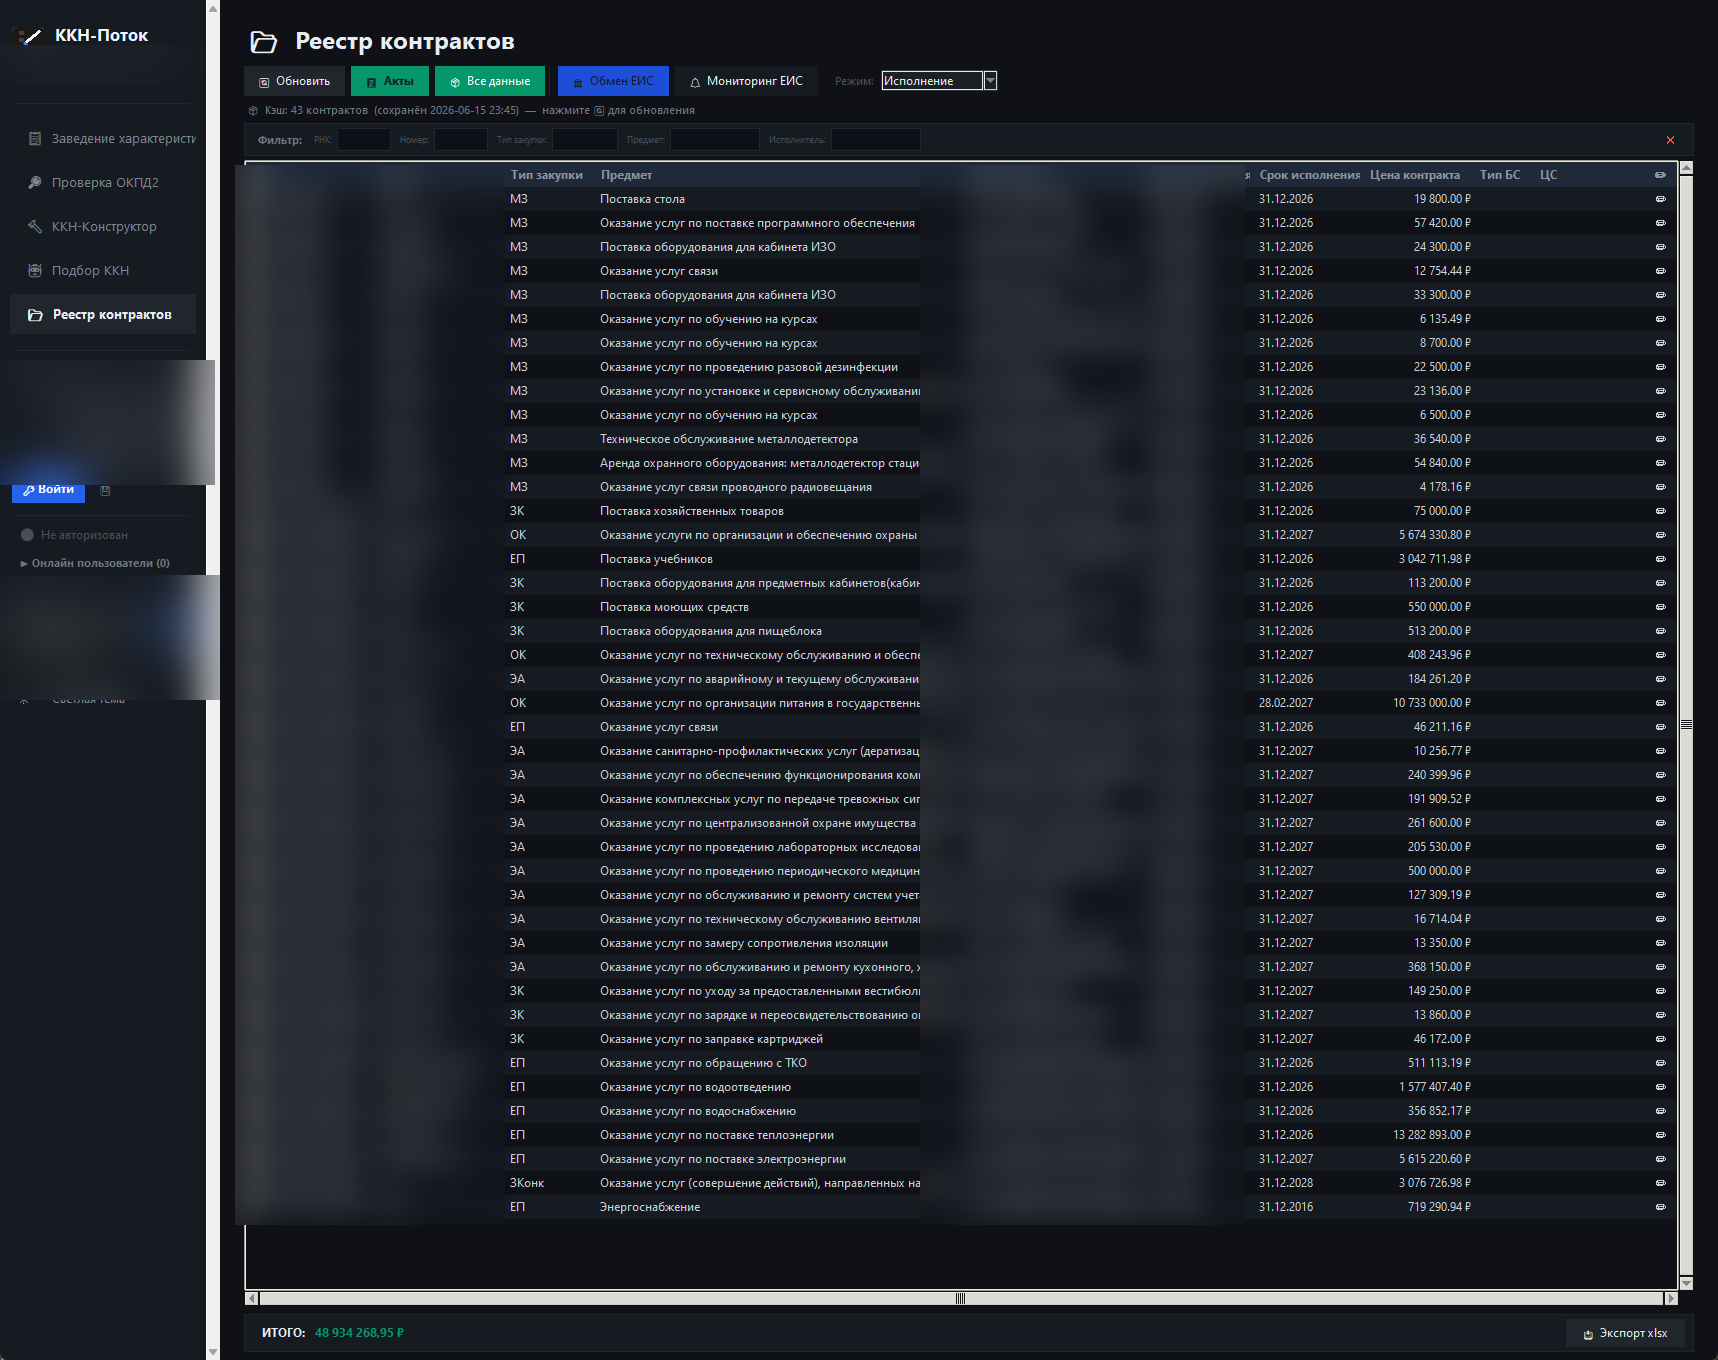The width and height of the screenshot is (1718, 1360).
Task: Click the folder icon beside 'Реестр контрактов' title
Action: (x=264, y=42)
